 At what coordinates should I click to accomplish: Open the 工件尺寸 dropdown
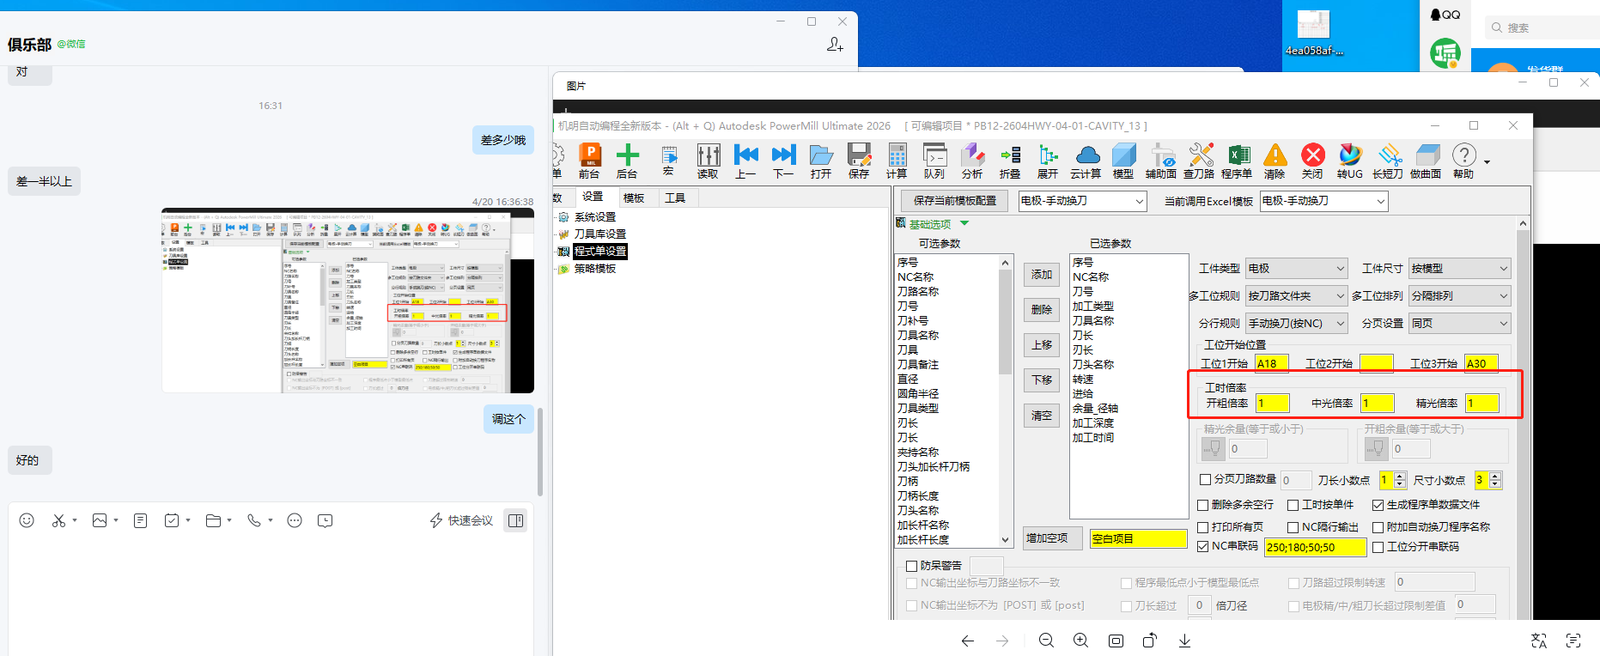tap(1459, 269)
